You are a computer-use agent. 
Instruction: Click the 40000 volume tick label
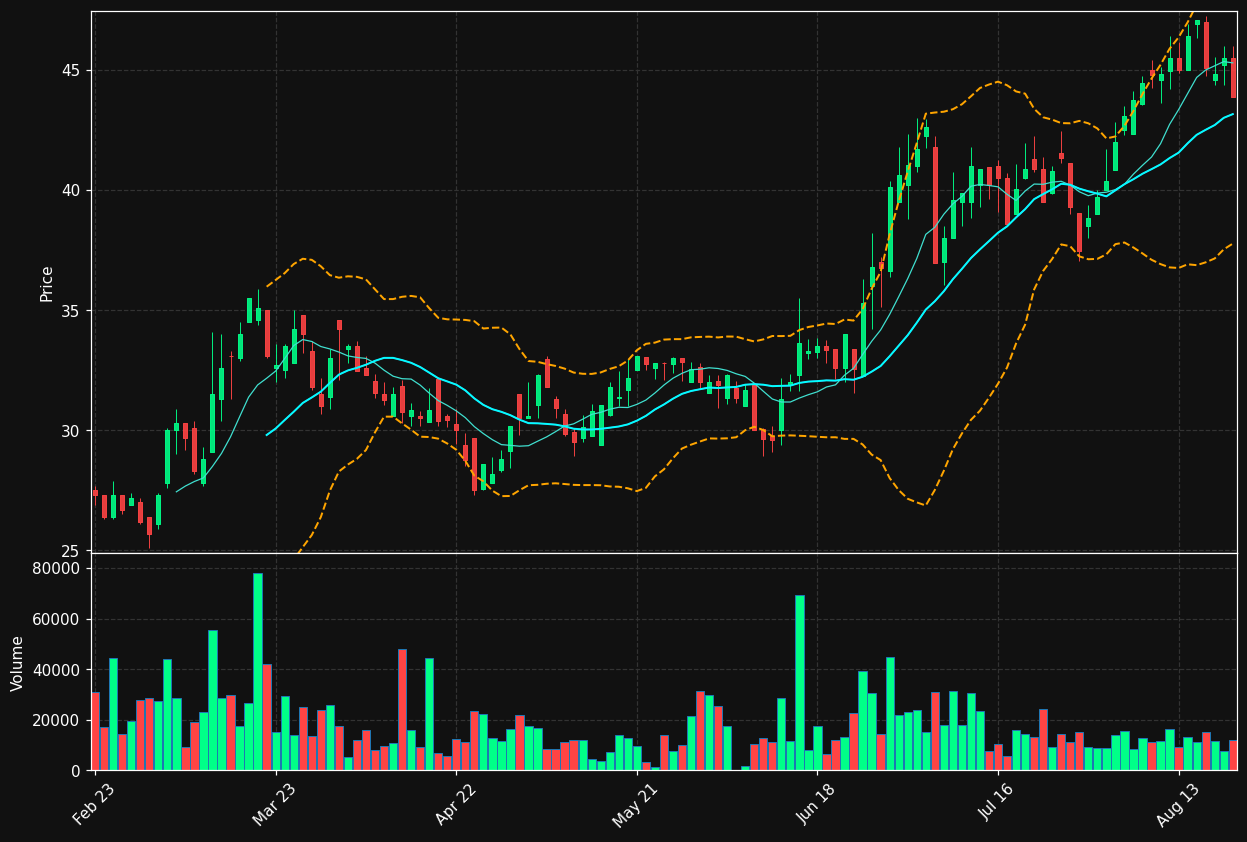(59, 670)
